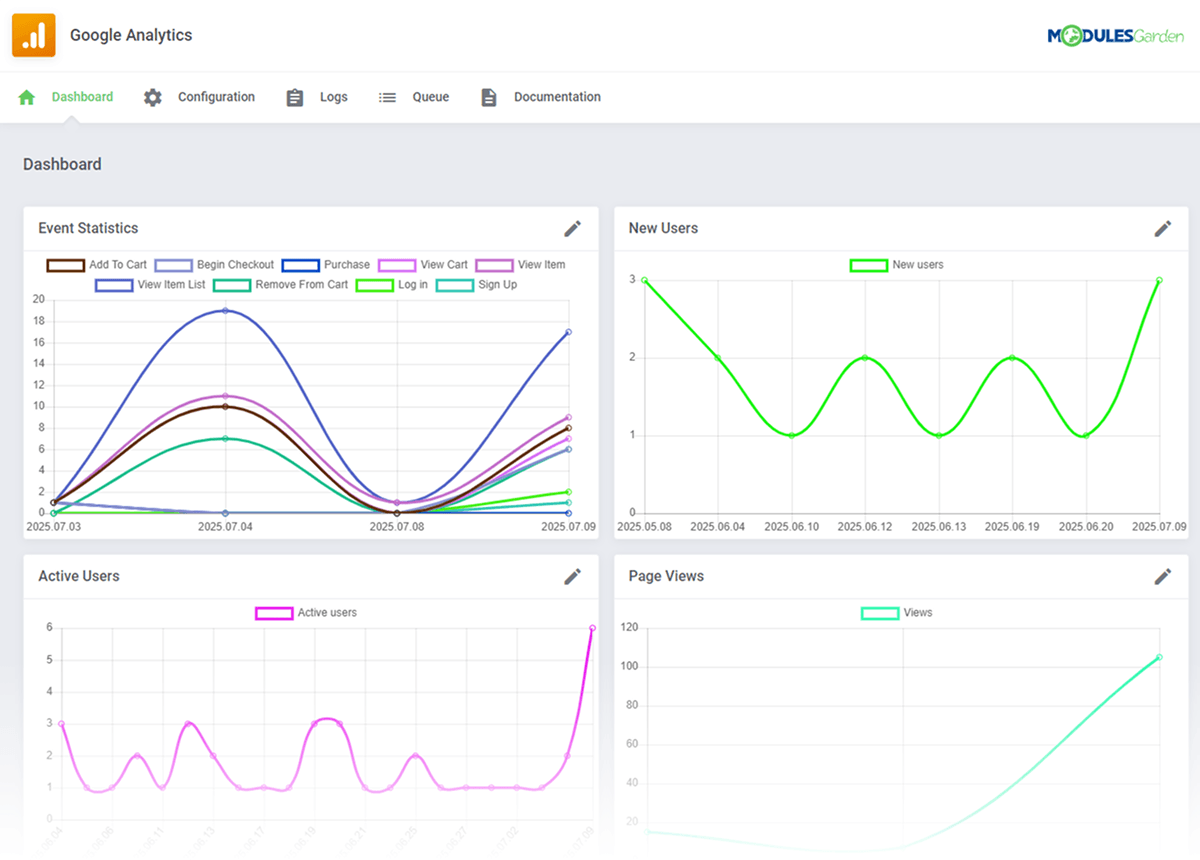This screenshot has height=860, width=1200.
Task: Click the View Item List peak point at 19
Action: [x=225, y=310]
